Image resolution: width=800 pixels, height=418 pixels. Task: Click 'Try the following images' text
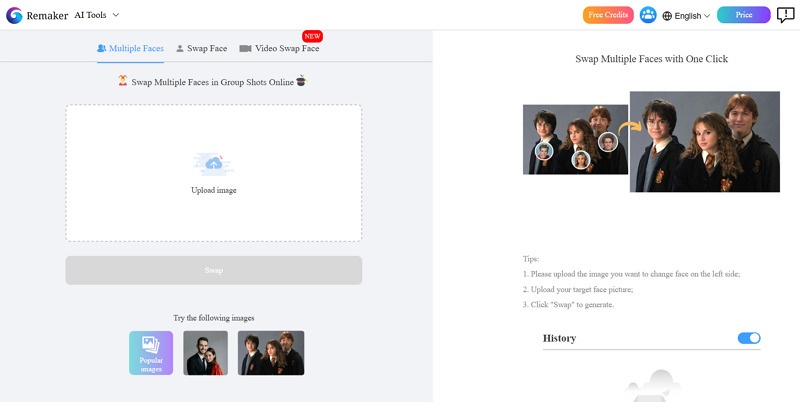click(214, 318)
